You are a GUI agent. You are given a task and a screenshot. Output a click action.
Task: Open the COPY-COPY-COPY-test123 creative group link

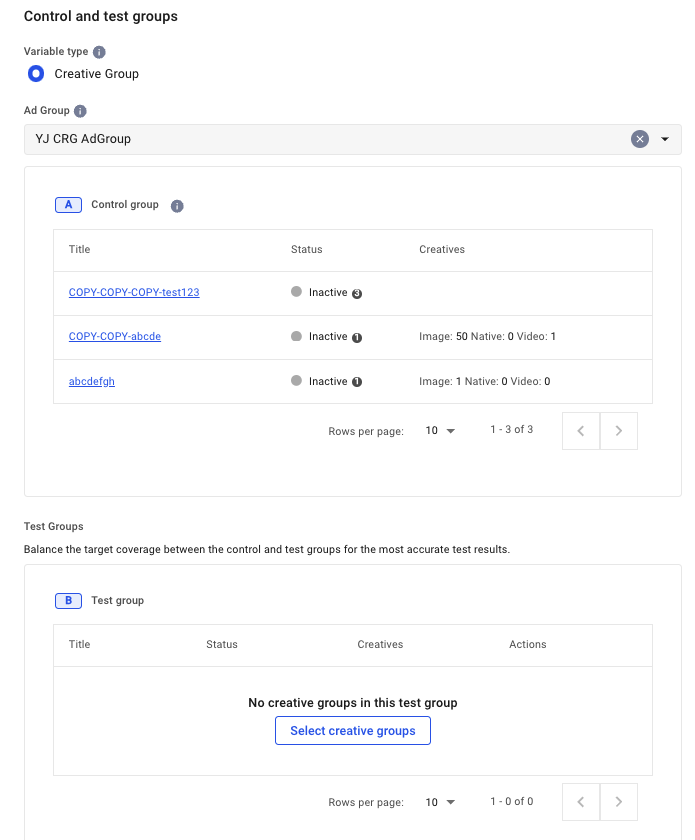point(134,293)
